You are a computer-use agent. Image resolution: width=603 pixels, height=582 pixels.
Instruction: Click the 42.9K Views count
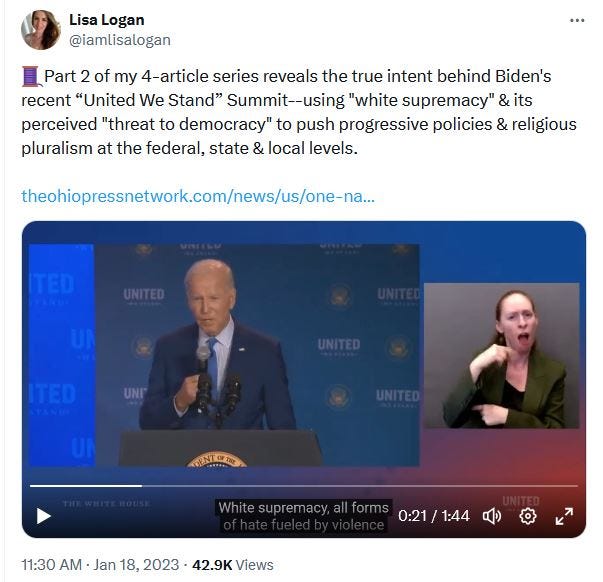233,565
